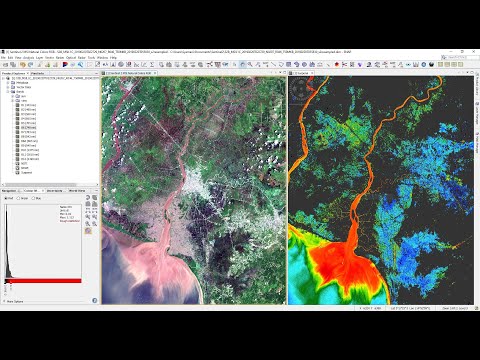Open the File menu
Image resolution: width=480 pixels, height=360 pixels.
point(3,57)
